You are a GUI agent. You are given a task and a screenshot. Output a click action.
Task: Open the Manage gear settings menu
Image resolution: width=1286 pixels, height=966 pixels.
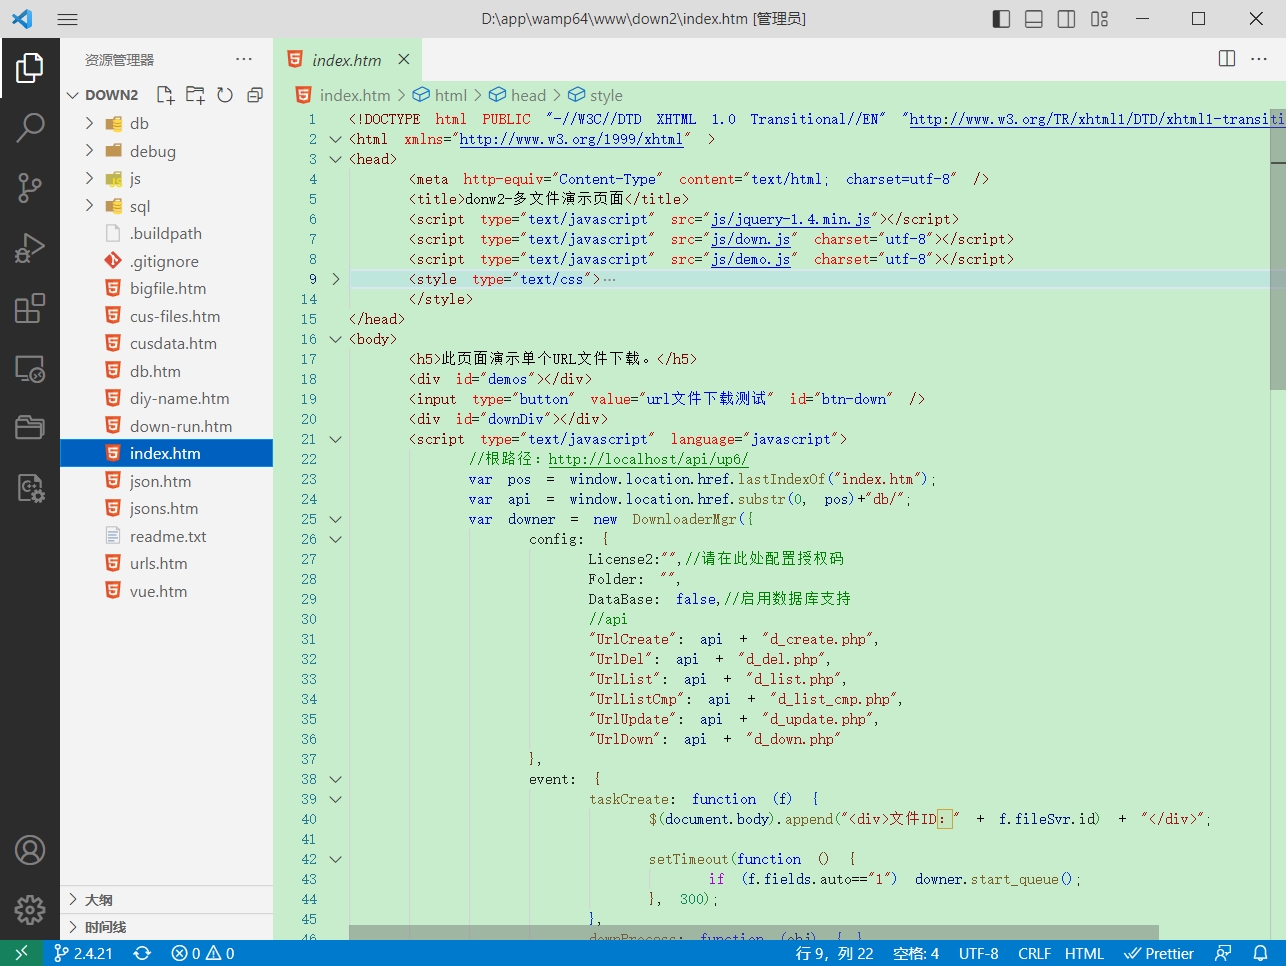tap(30, 910)
